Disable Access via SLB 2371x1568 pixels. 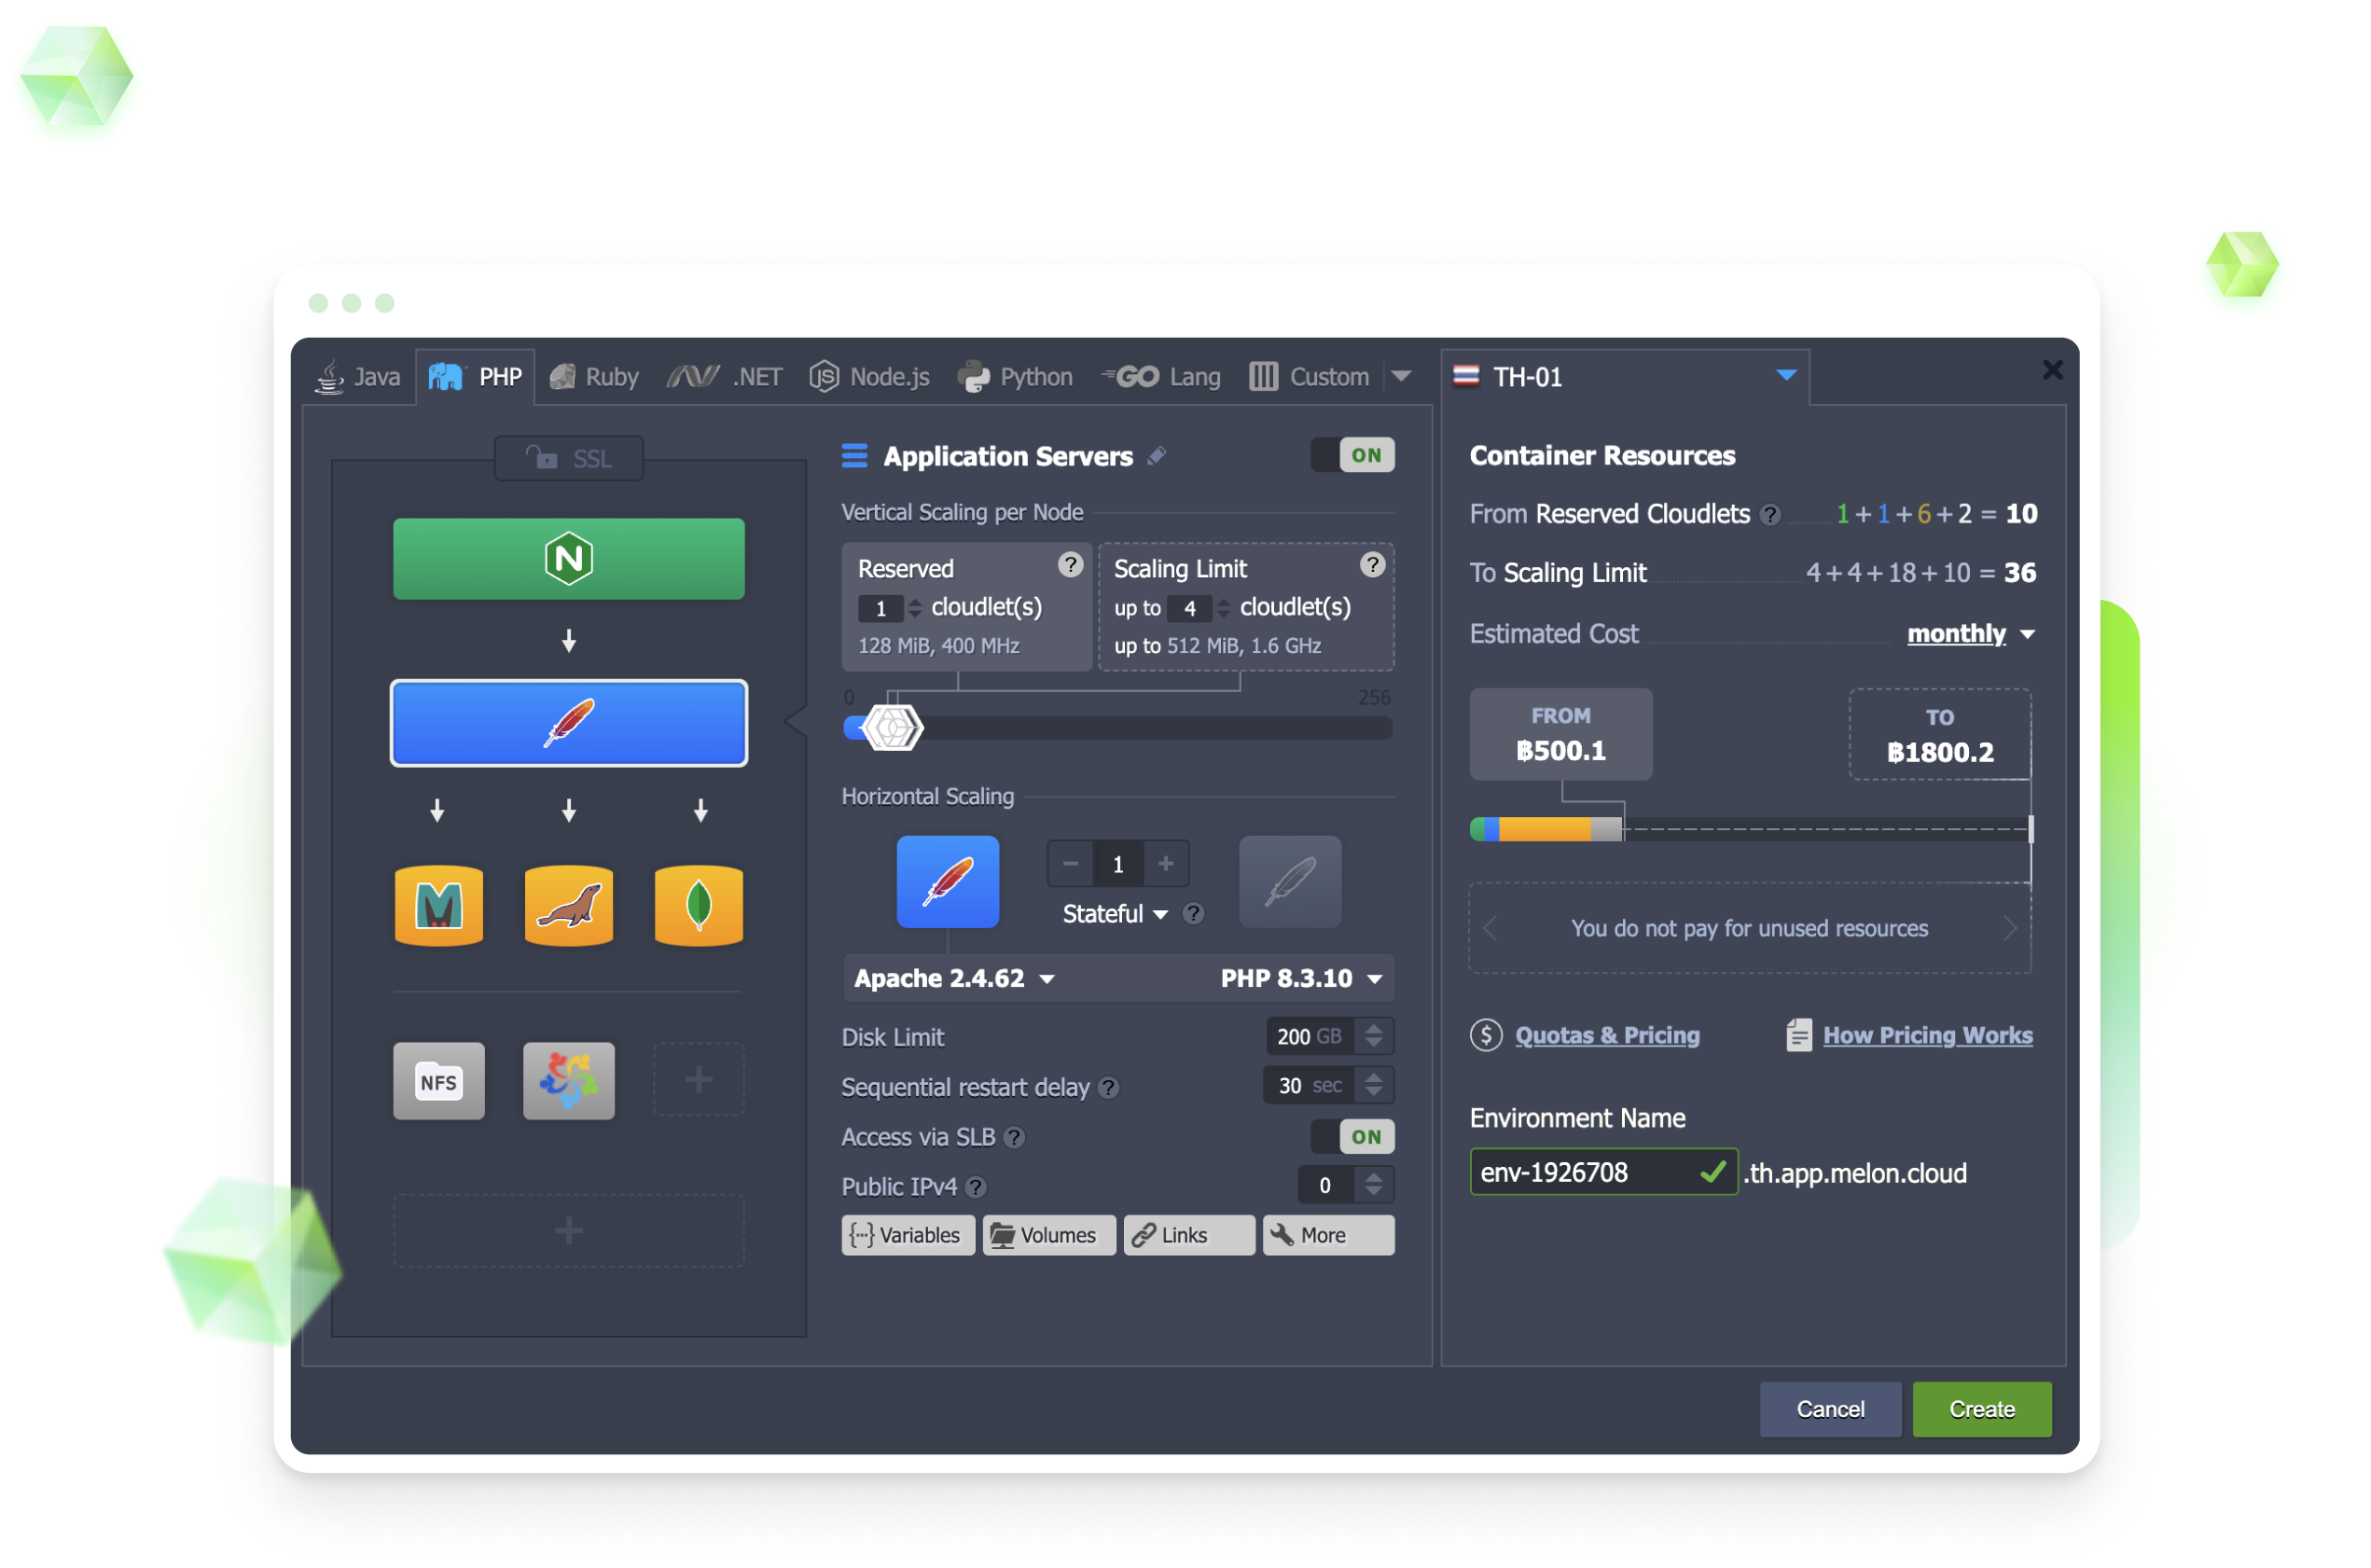(1352, 1136)
